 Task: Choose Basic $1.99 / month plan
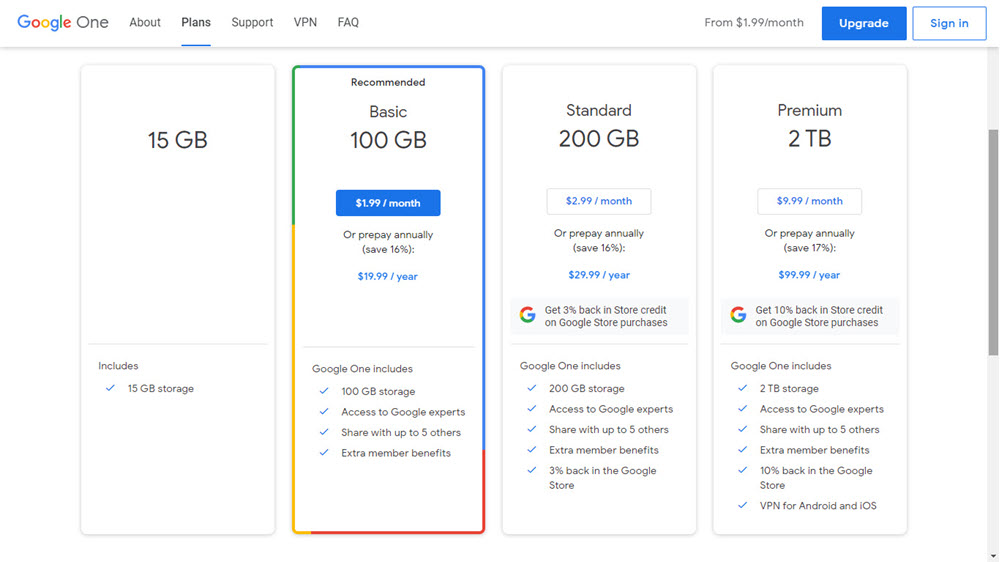coord(388,203)
